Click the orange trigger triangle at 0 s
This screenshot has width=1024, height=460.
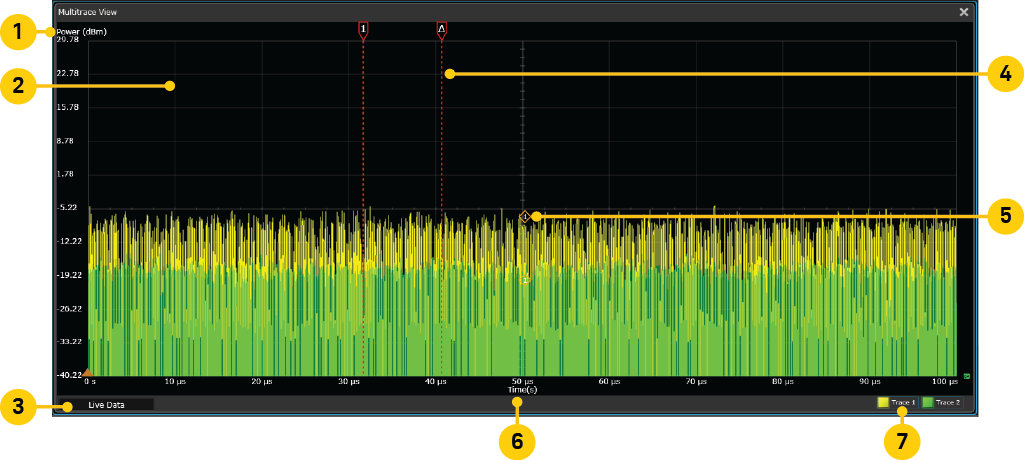tap(87, 372)
